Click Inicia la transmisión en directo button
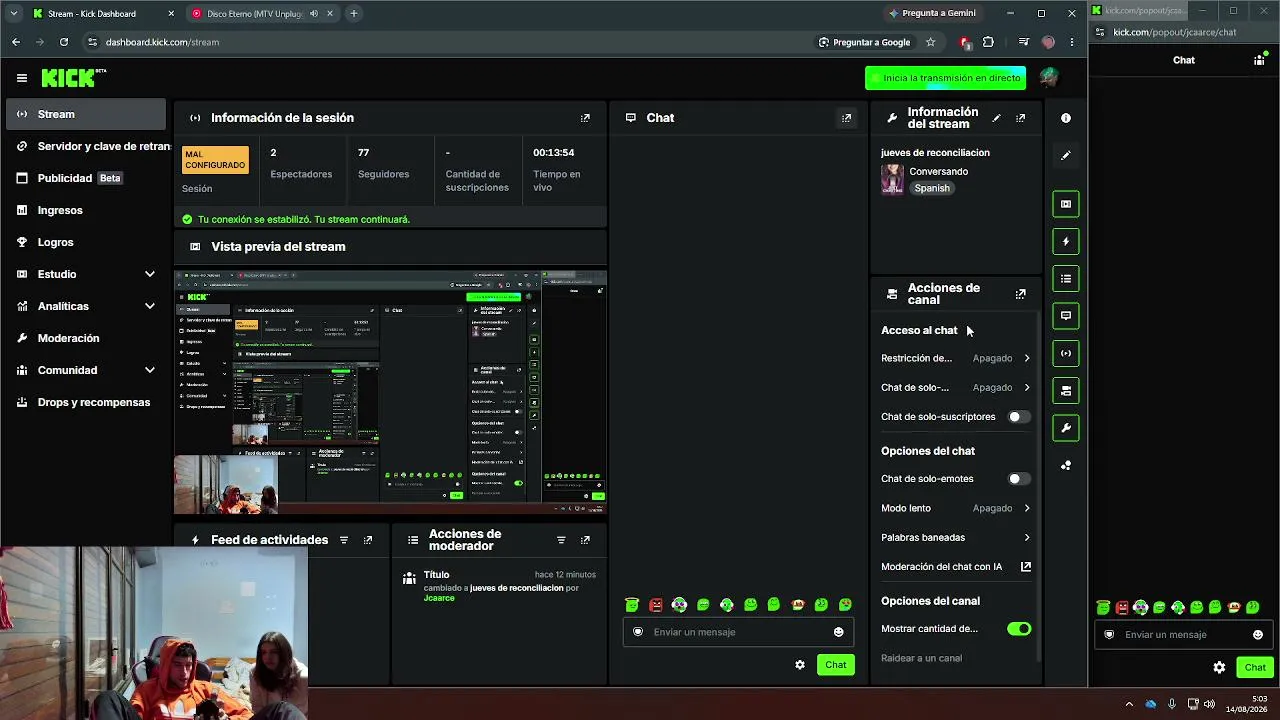This screenshot has height=720, width=1280. pyautogui.click(x=945, y=78)
